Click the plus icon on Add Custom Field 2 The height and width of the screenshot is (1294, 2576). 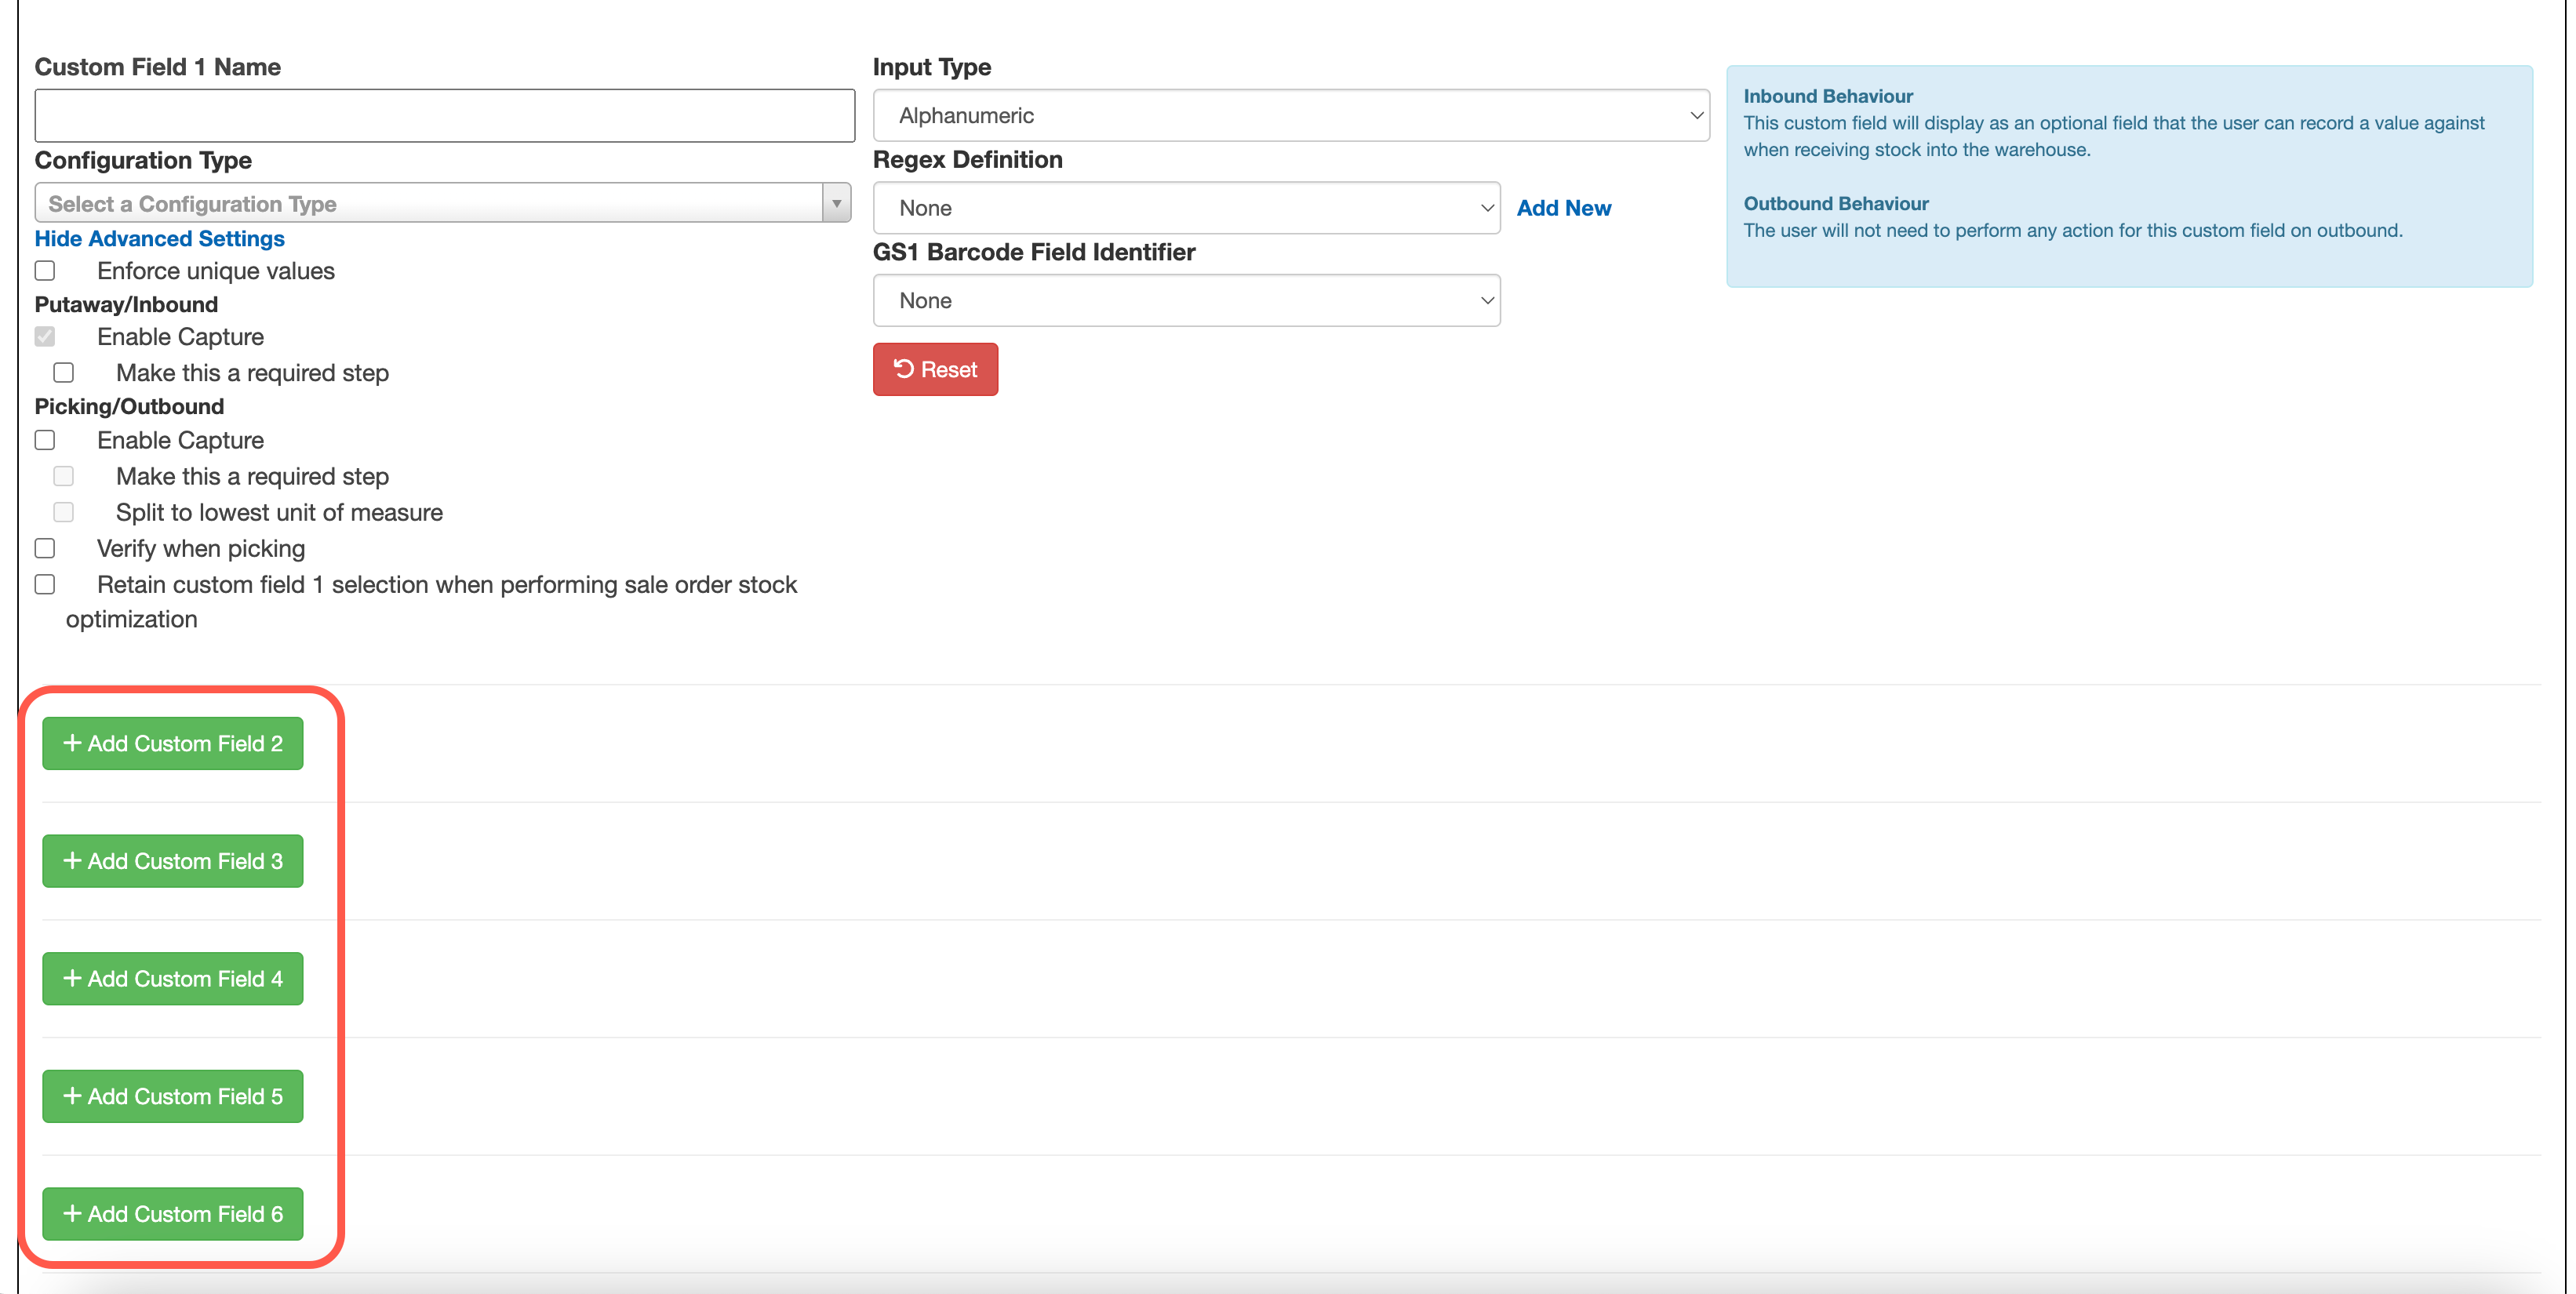pos(73,743)
